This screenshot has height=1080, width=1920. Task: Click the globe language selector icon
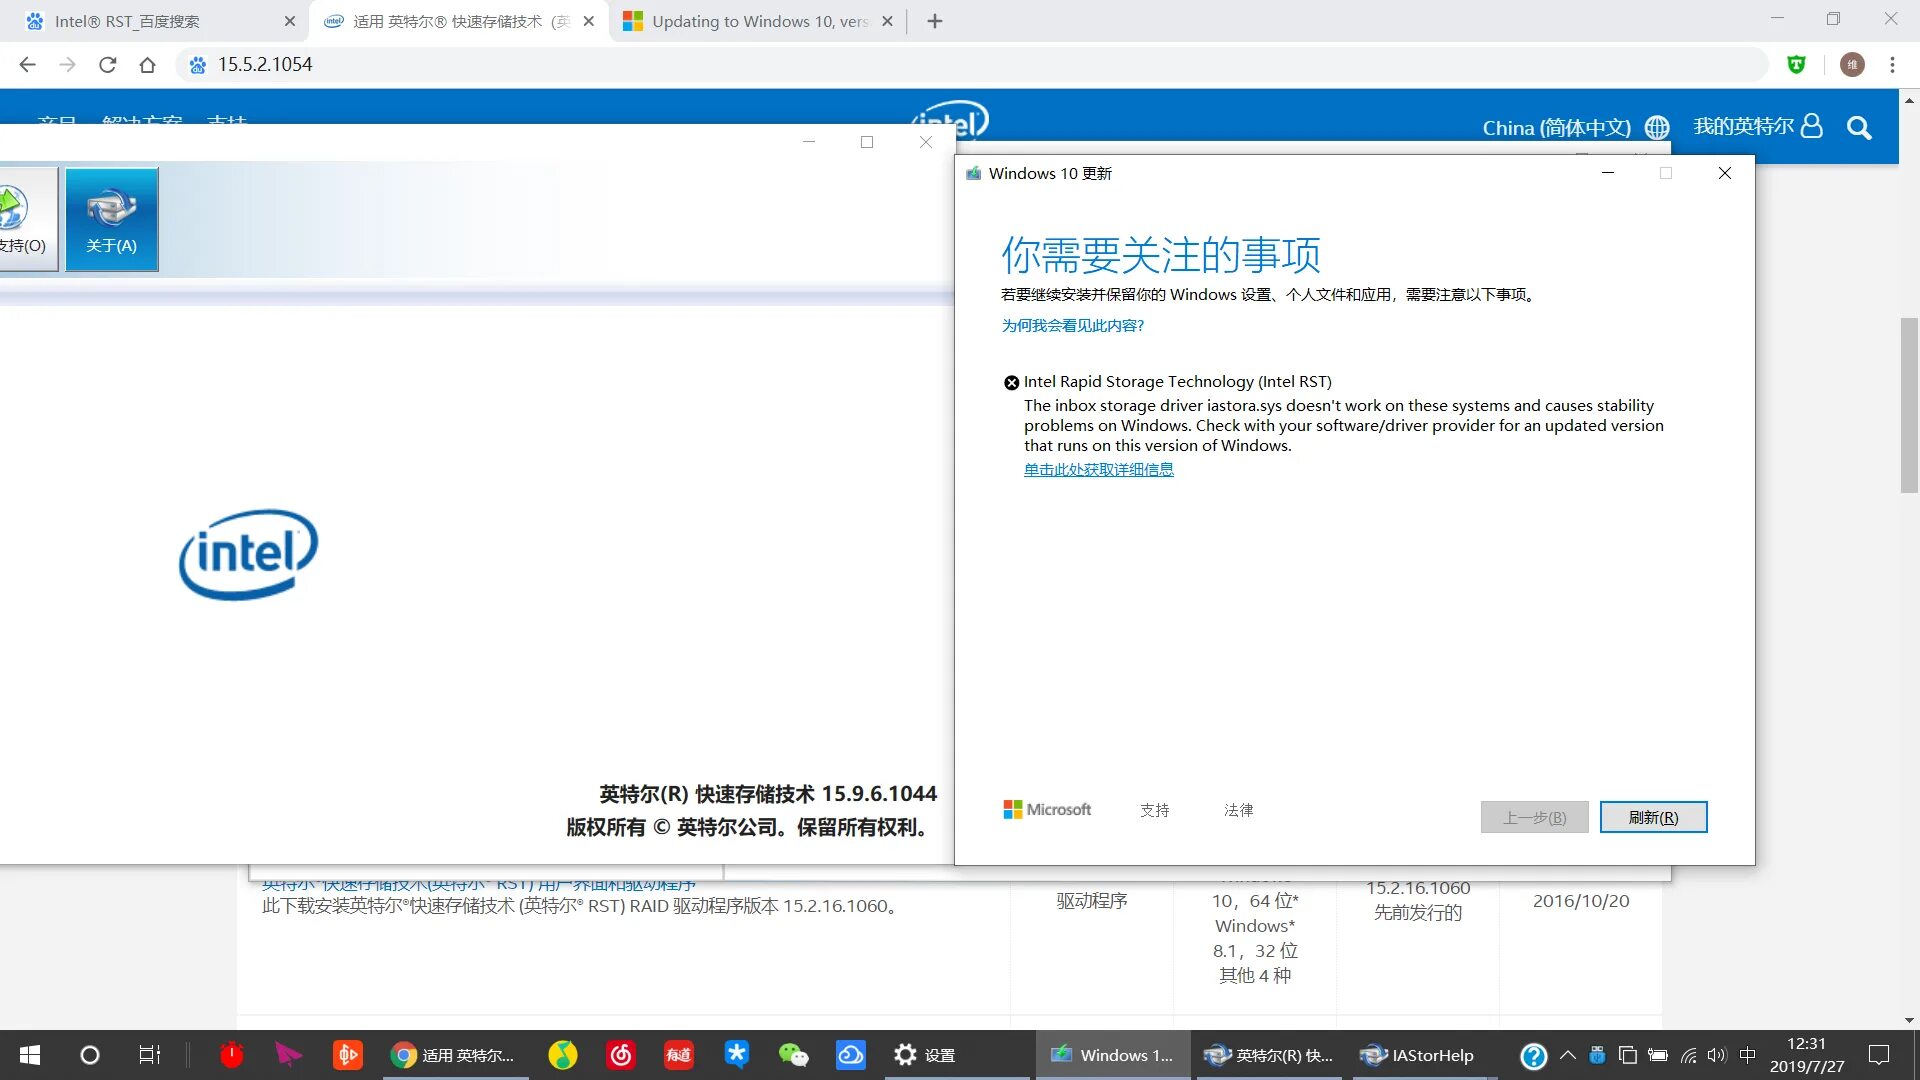coord(1657,127)
